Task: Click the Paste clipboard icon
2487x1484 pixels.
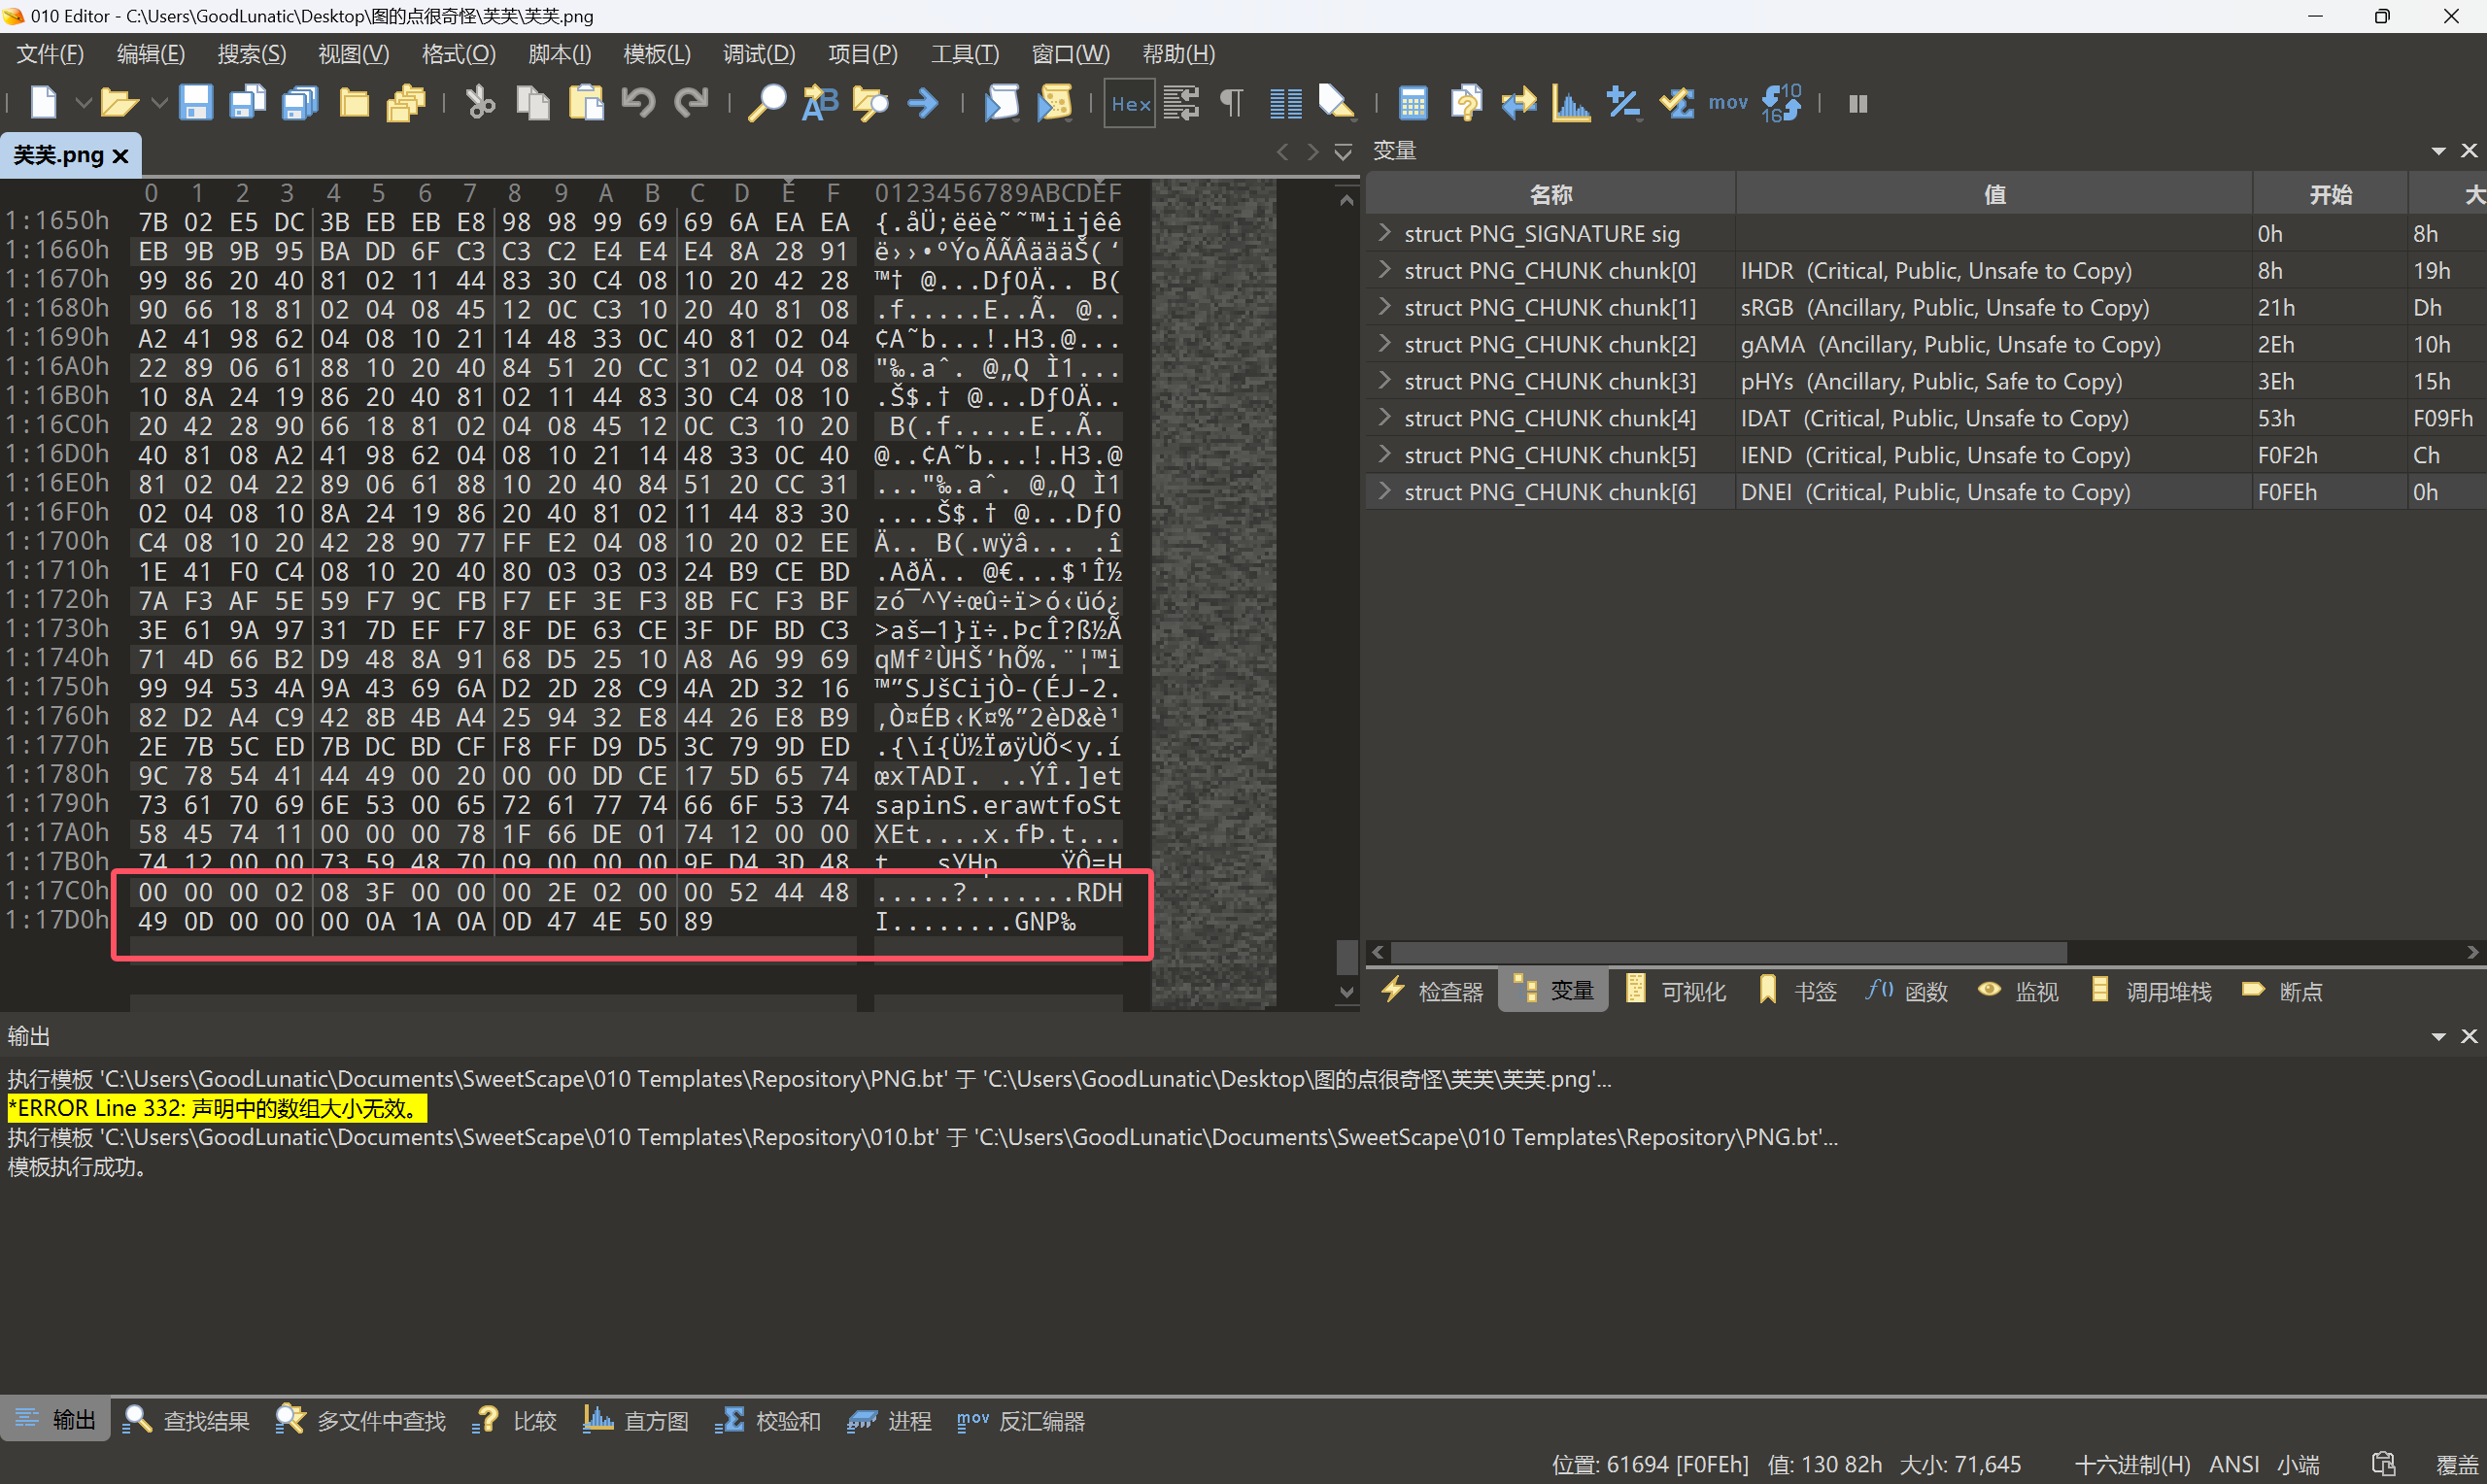Action: [x=586, y=103]
